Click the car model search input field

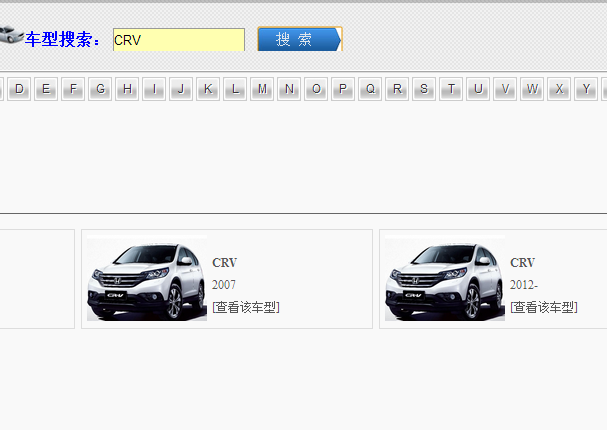[x=179, y=39]
